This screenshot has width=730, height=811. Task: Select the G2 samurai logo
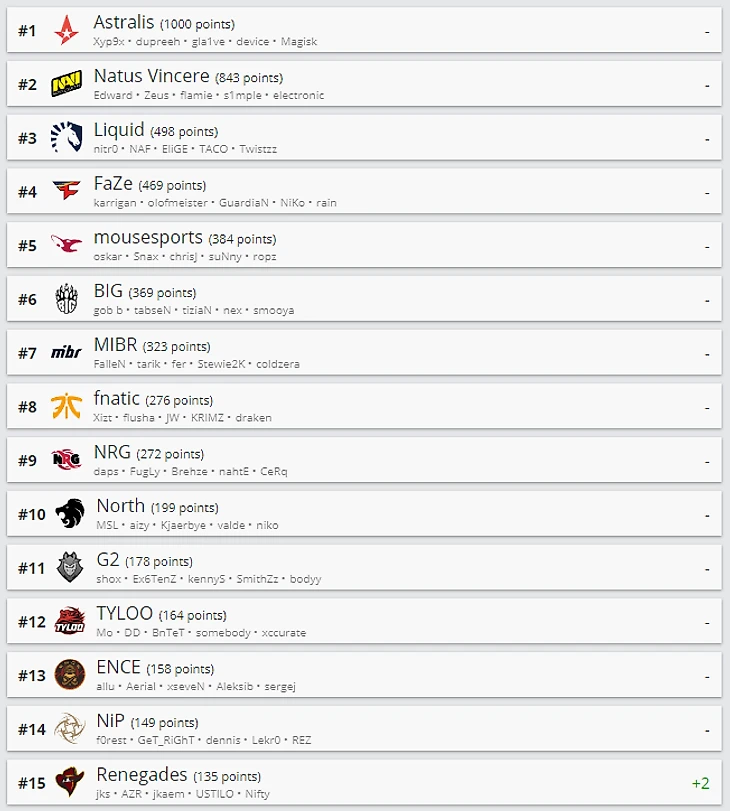coord(70,567)
